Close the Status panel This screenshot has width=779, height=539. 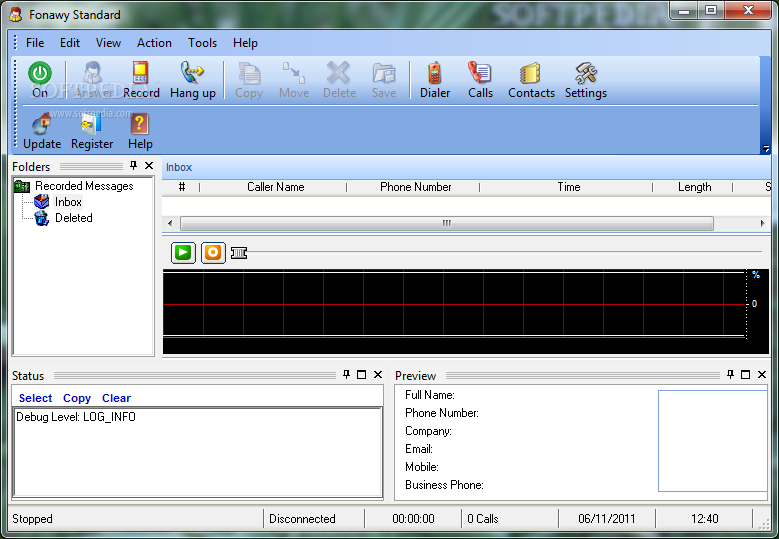(378, 375)
